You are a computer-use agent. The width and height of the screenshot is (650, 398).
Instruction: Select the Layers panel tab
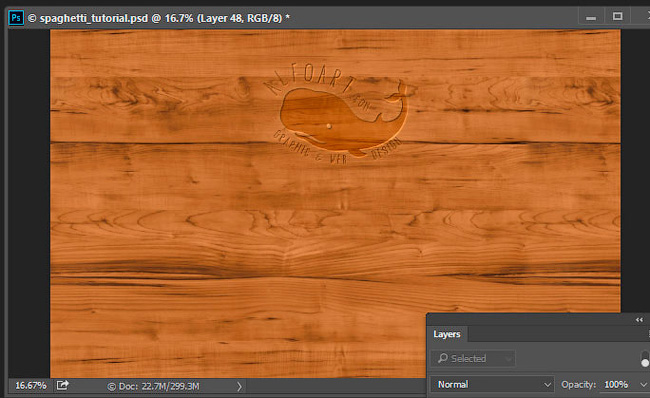click(x=446, y=334)
